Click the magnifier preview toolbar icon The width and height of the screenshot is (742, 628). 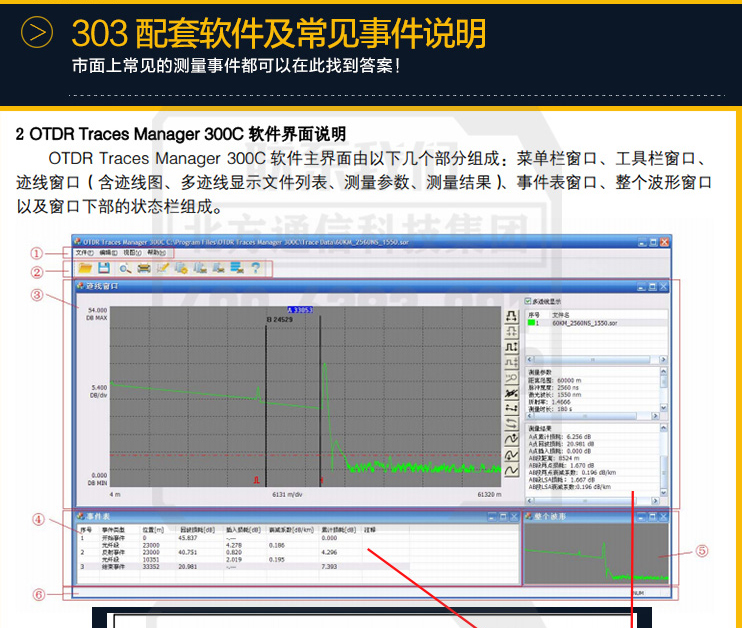coord(125,268)
